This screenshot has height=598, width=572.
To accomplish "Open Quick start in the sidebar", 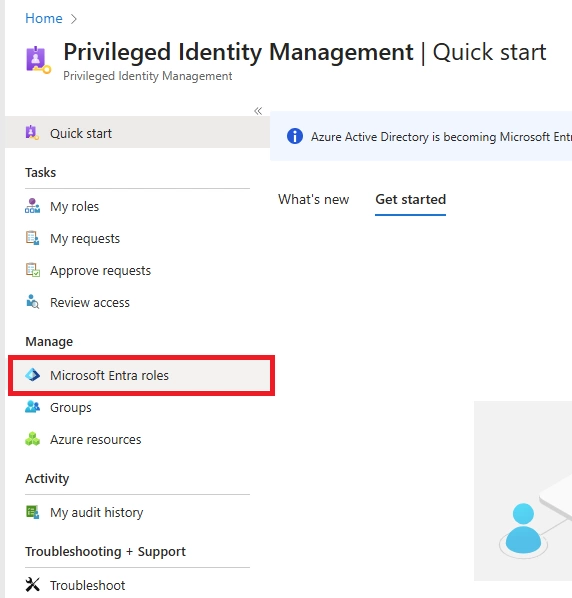I will [x=137, y=133].
